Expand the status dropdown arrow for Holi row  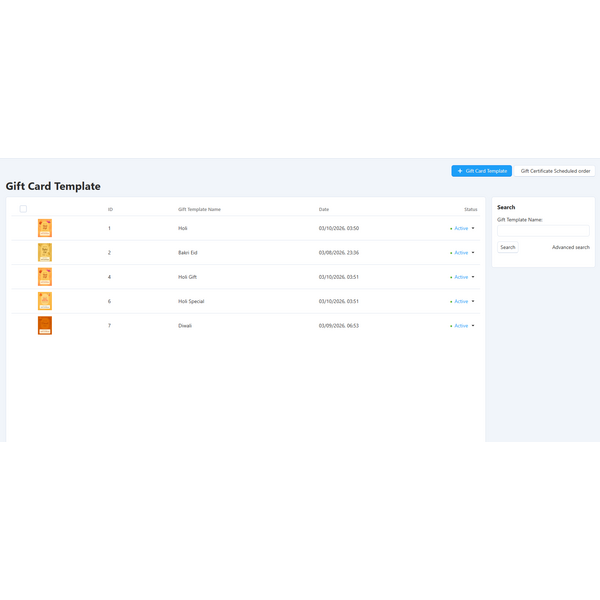pyautogui.click(x=473, y=228)
